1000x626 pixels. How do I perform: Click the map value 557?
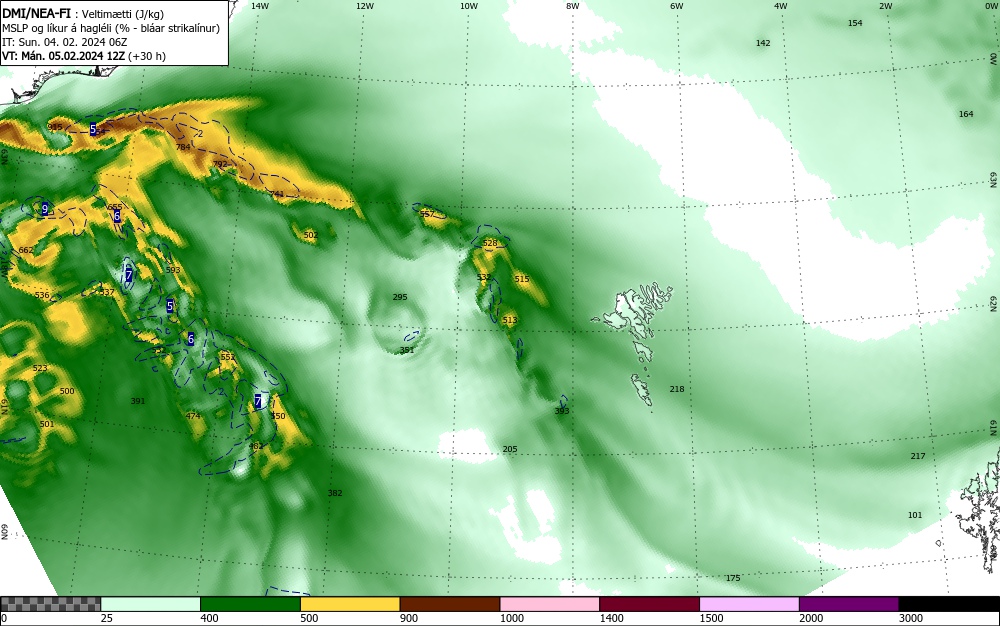coord(427,214)
